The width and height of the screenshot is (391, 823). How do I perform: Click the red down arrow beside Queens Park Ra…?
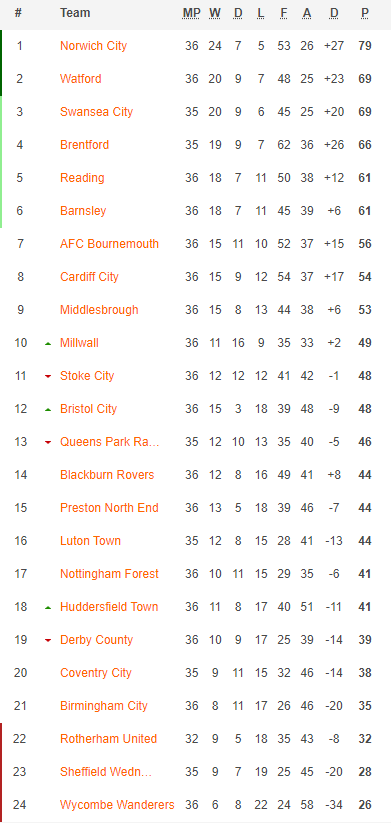(x=48, y=442)
